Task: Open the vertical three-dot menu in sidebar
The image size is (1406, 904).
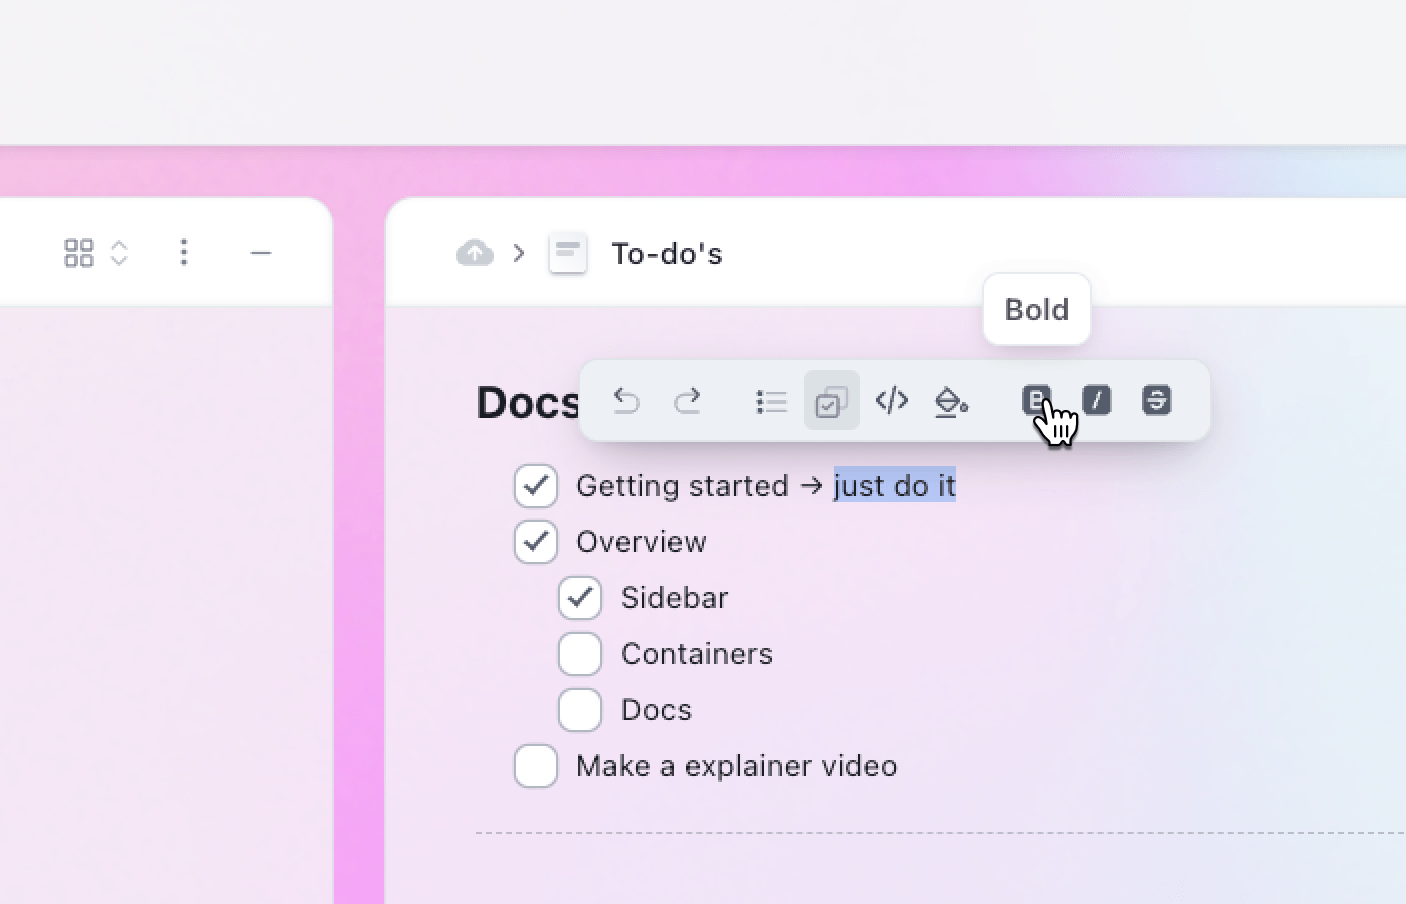Action: point(183,252)
